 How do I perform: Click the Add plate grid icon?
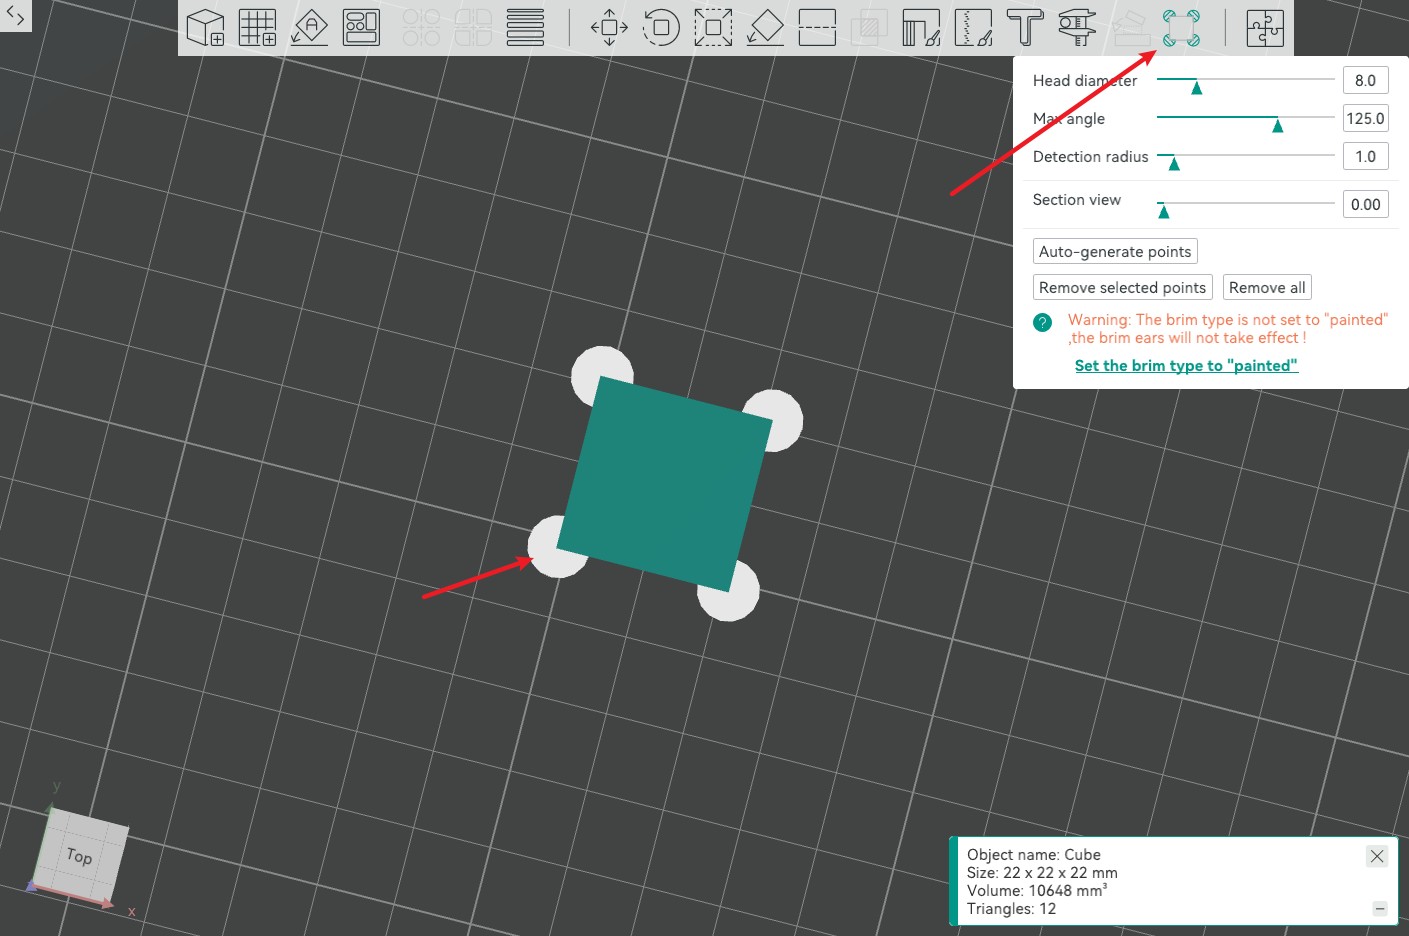tap(257, 28)
